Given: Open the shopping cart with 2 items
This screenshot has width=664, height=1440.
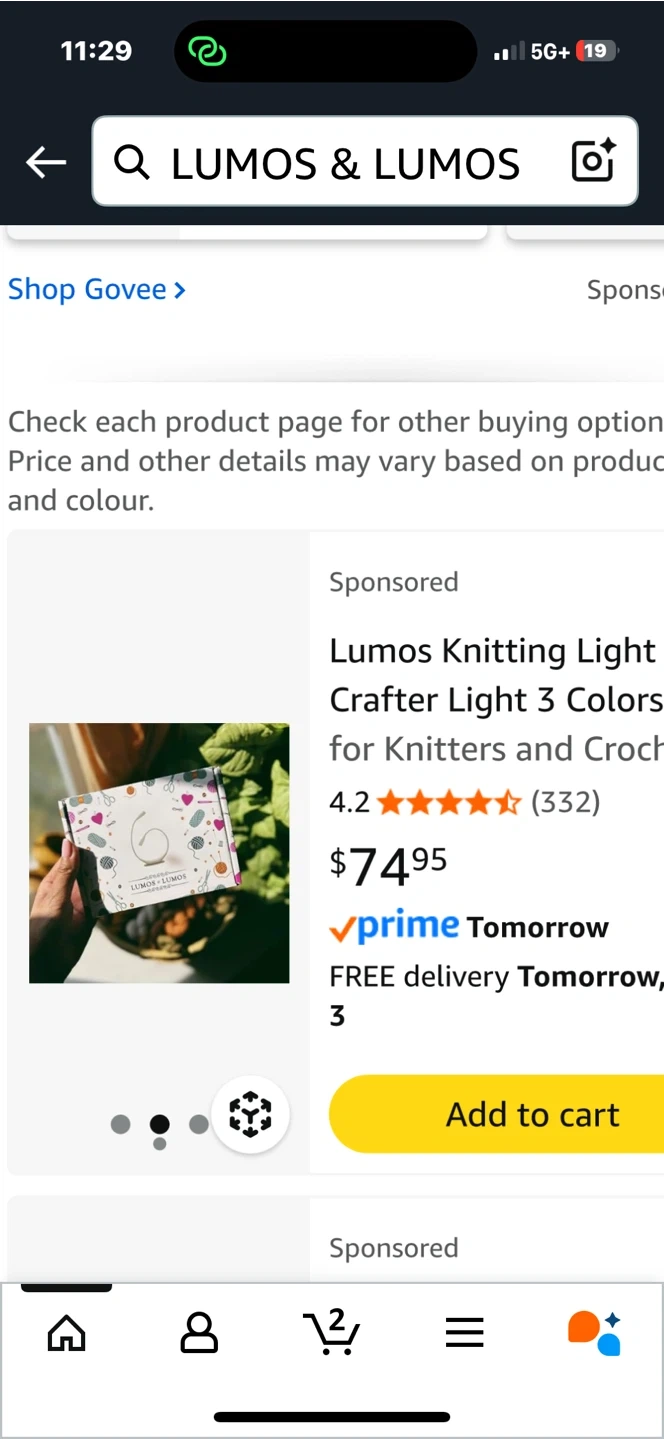Looking at the screenshot, I should pyautogui.click(x=331, y=1331).
